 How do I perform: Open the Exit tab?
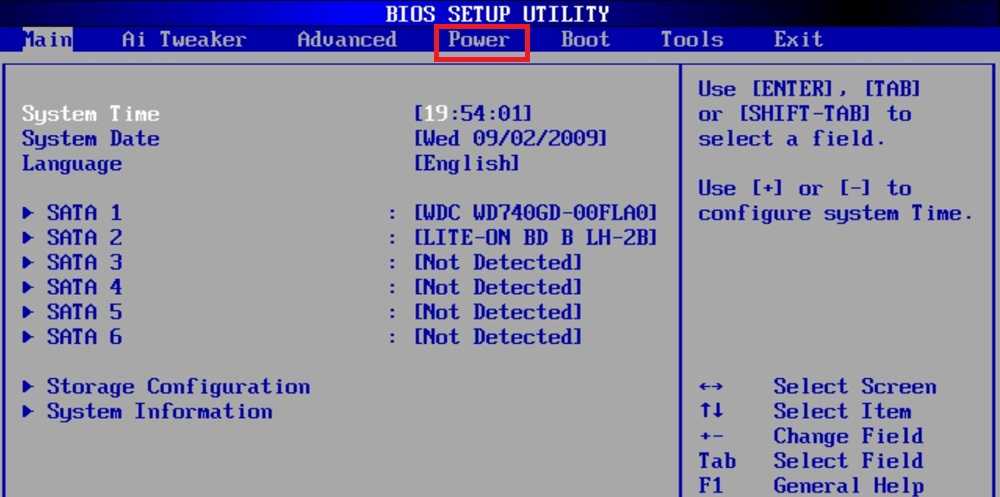(x=798, y=40)
